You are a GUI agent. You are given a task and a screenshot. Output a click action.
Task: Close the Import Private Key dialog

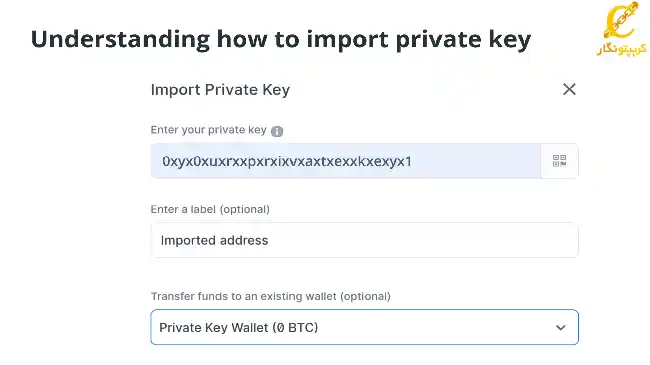pos(569,89)
